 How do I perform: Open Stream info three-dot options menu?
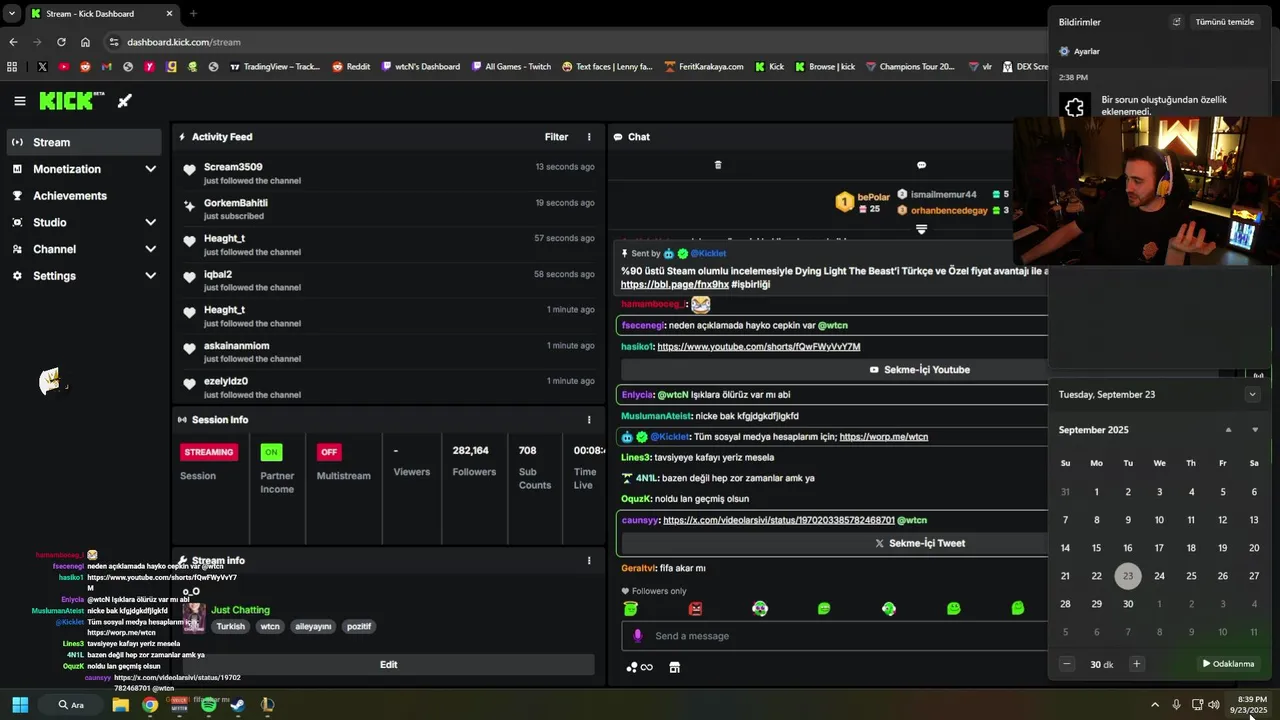point(589,561)
